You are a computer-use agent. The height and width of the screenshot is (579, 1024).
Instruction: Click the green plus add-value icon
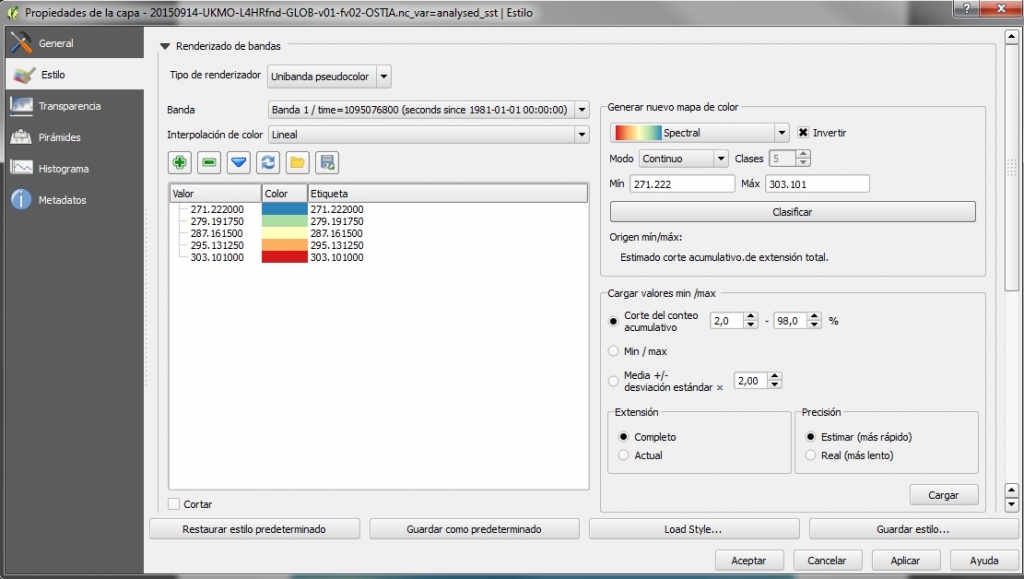coord(180,162)
